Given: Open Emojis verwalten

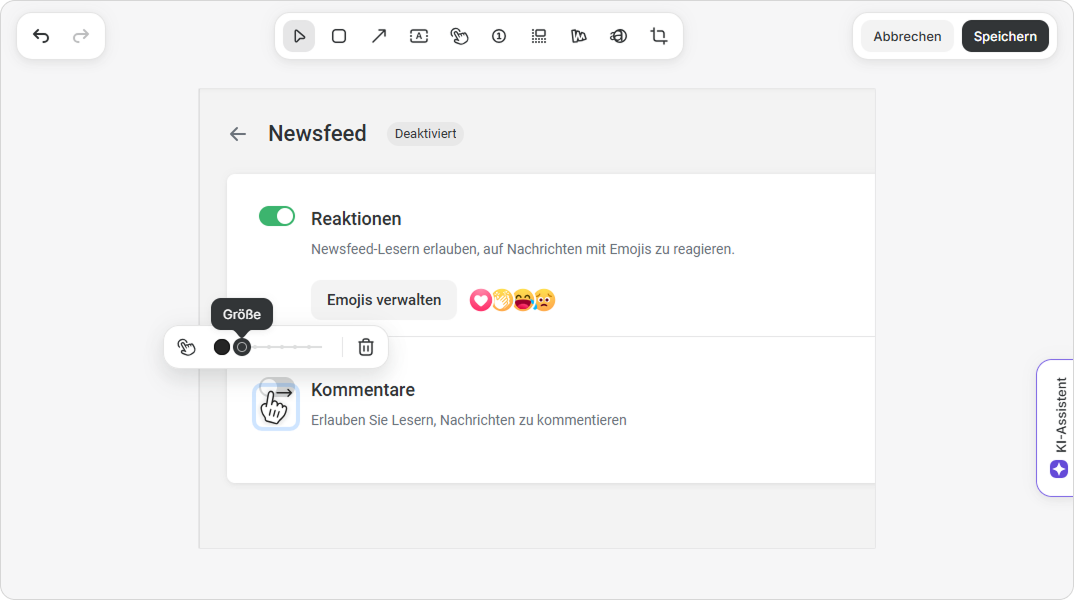Looking at the screenshot, I should [x=384, y=300].
